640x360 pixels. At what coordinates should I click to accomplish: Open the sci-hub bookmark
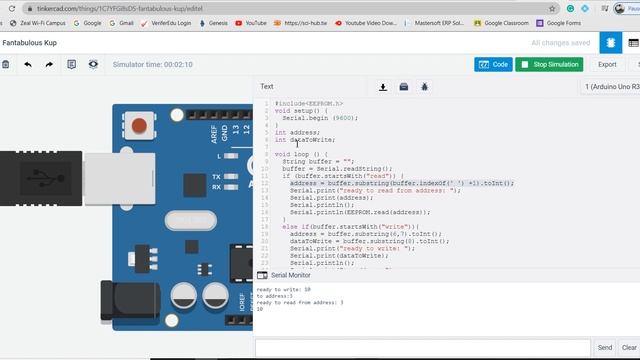(300, 23)
